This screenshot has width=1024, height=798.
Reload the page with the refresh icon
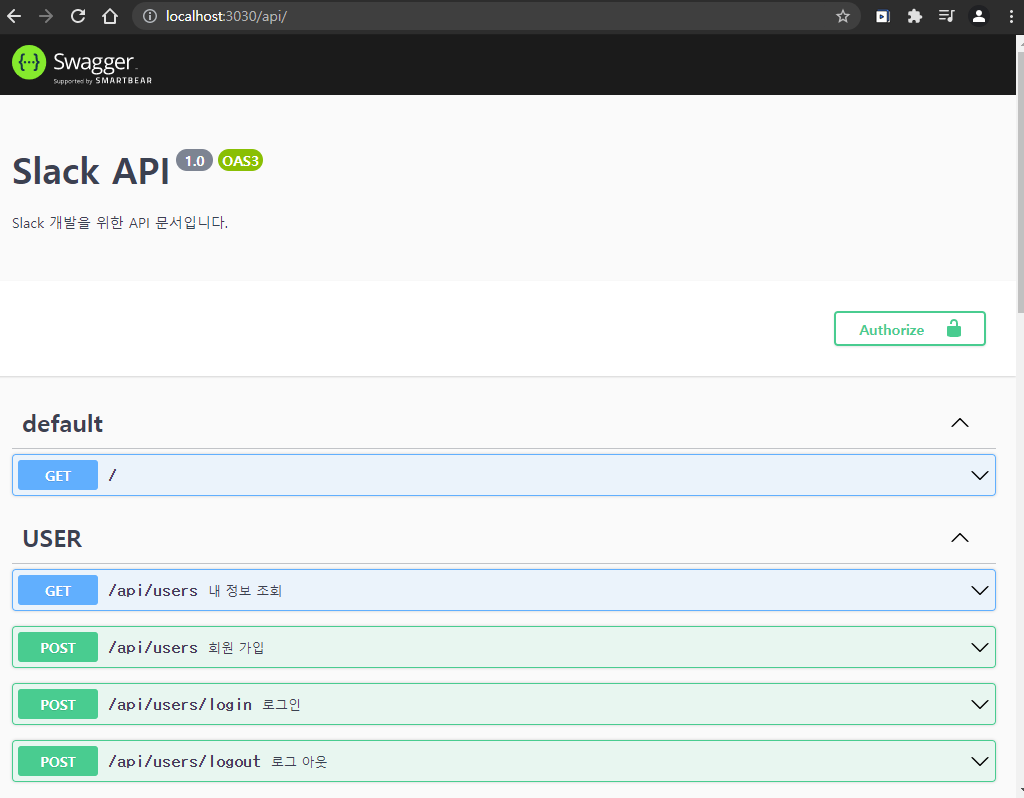pos(78,16)
